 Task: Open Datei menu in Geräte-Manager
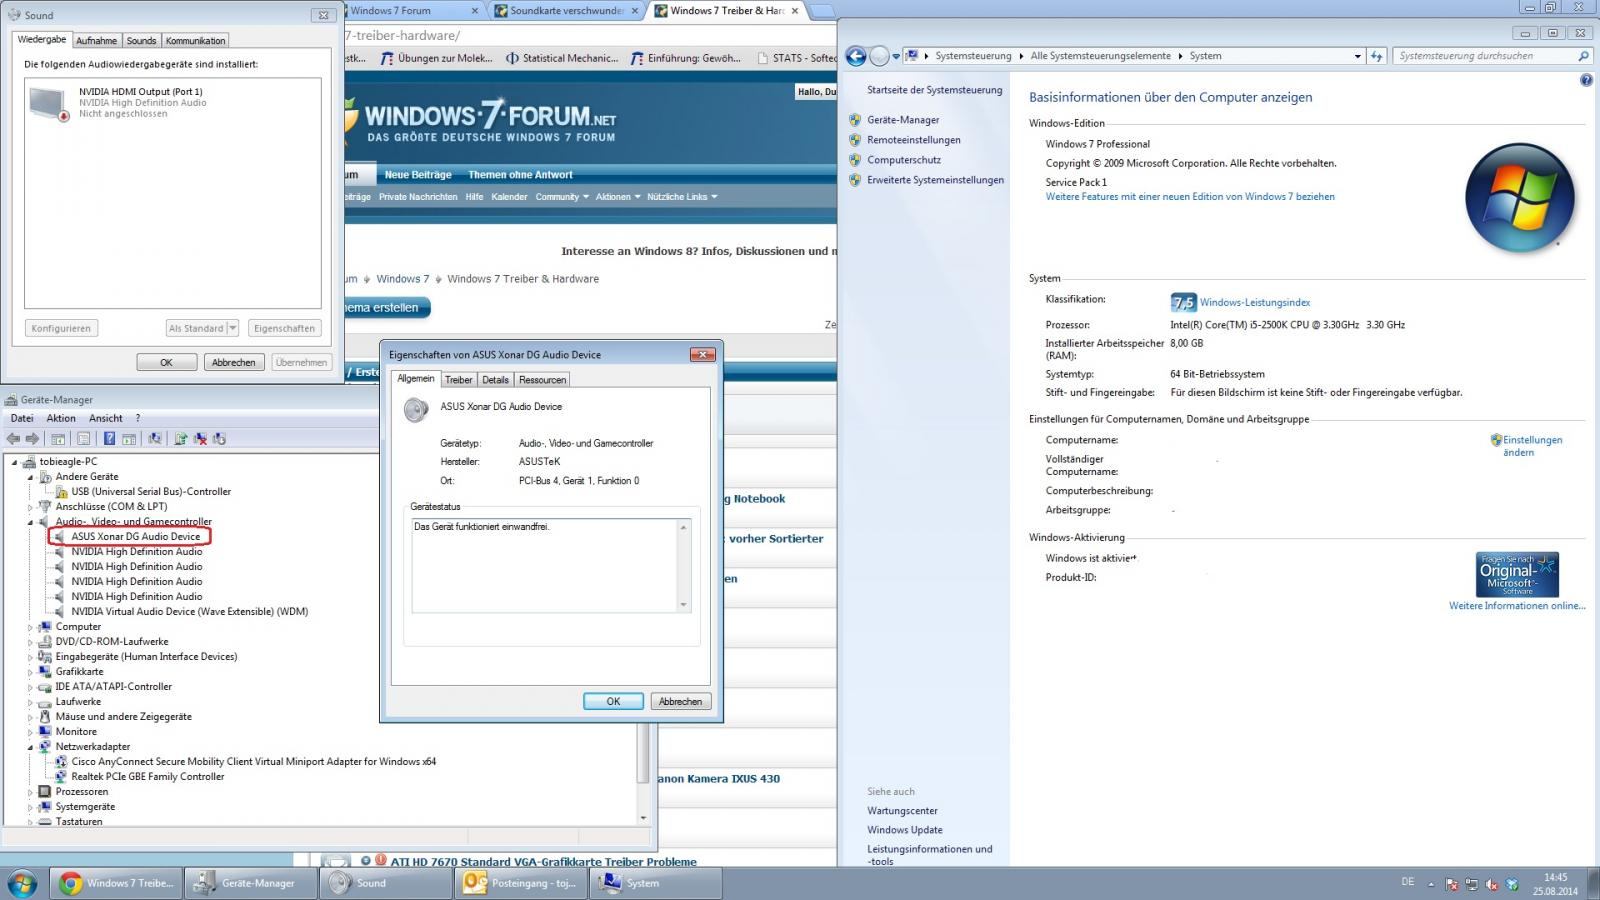[x=21, y=418]
